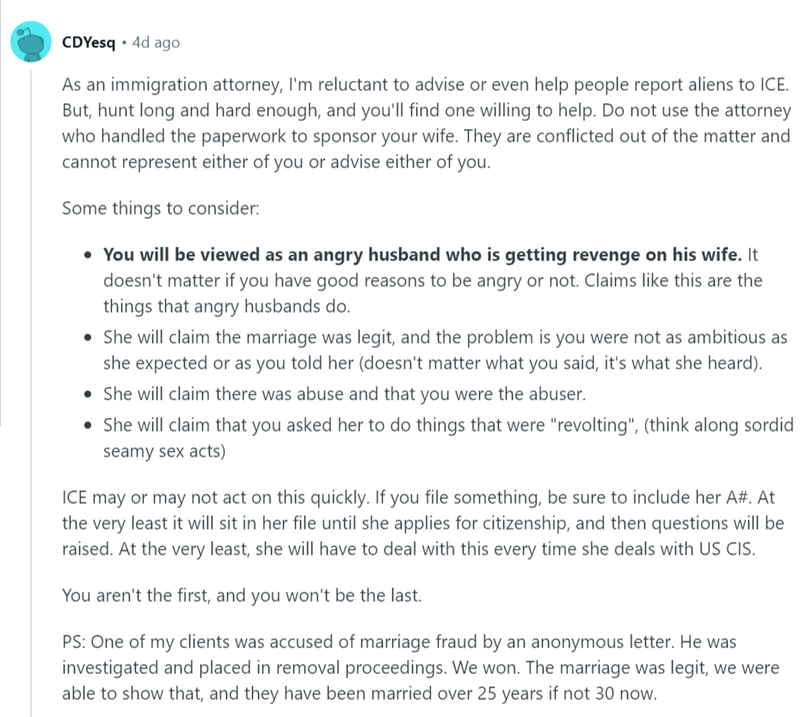Click the bullet dot before "She will claim there was abuse"
Viewport: 800px width, 717px height.
(89, 394)
